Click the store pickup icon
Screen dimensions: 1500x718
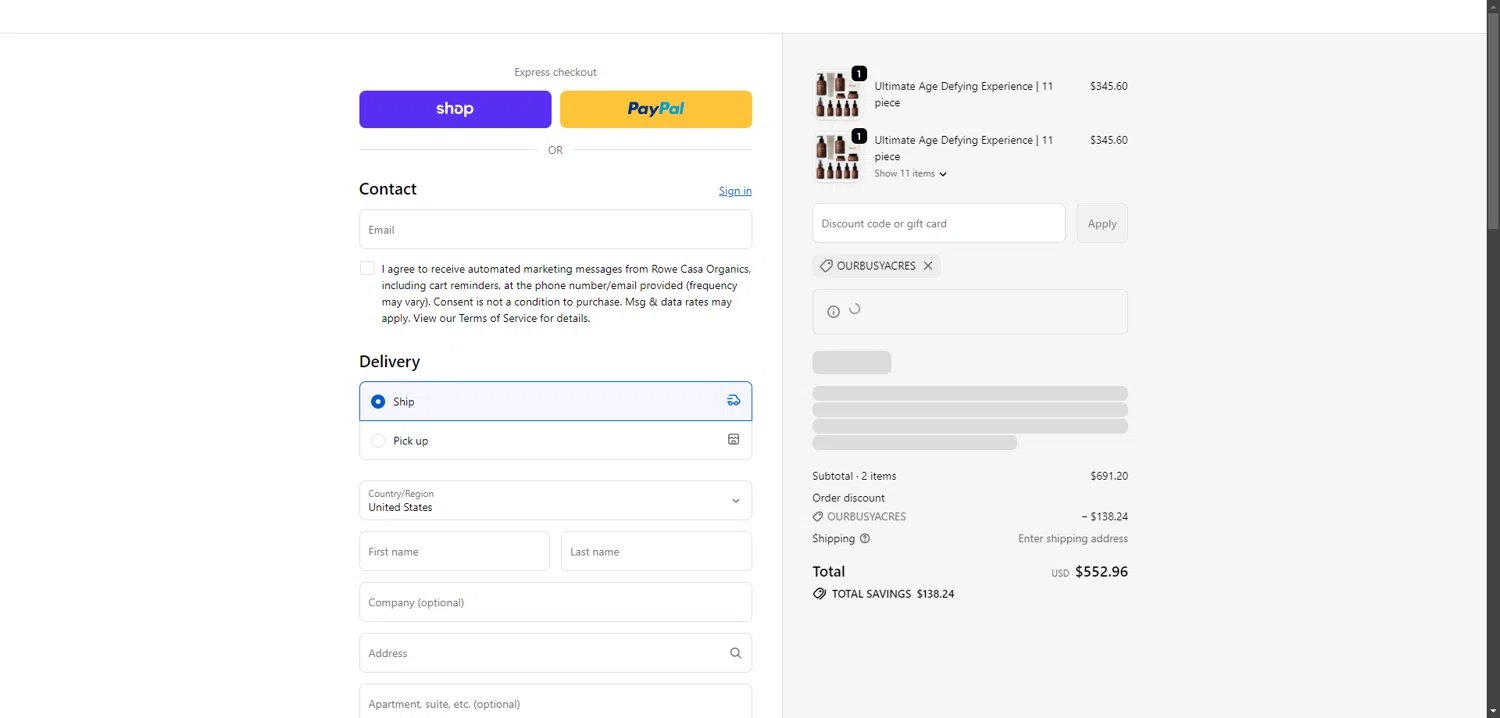tap(733, 440)
